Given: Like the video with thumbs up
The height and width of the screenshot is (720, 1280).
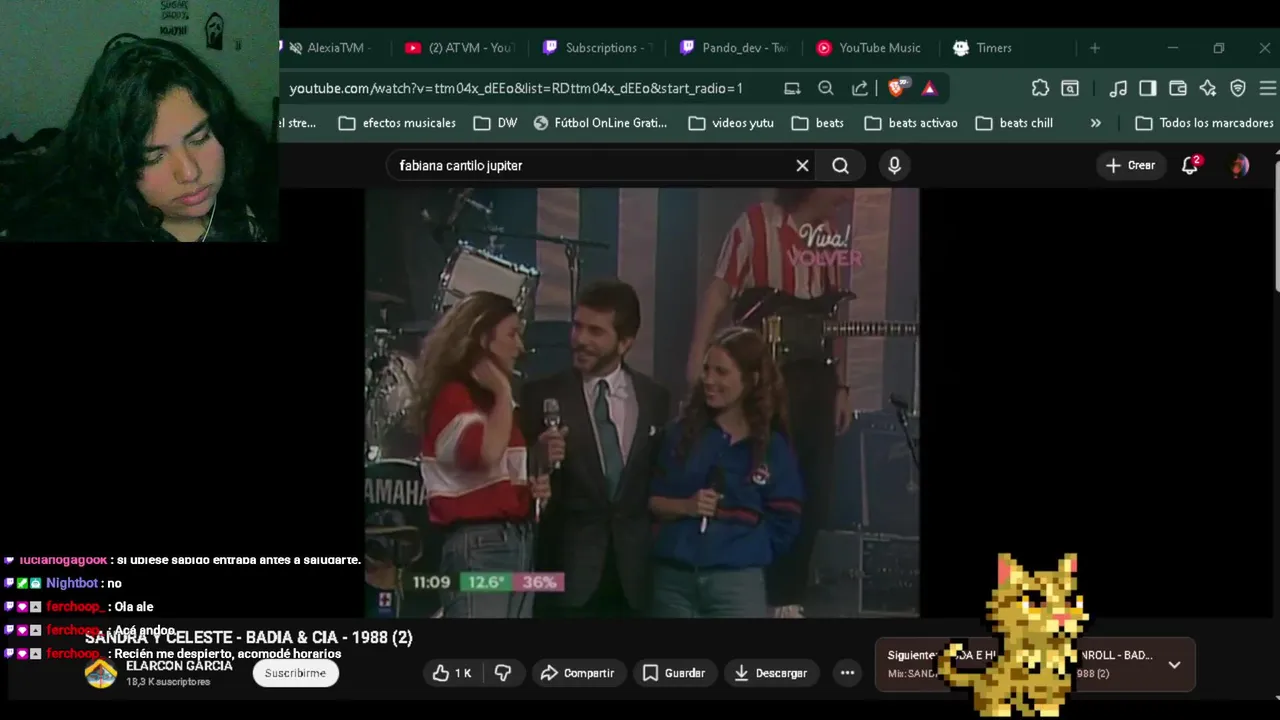Looking at the screenshot, I should (451, 673).
